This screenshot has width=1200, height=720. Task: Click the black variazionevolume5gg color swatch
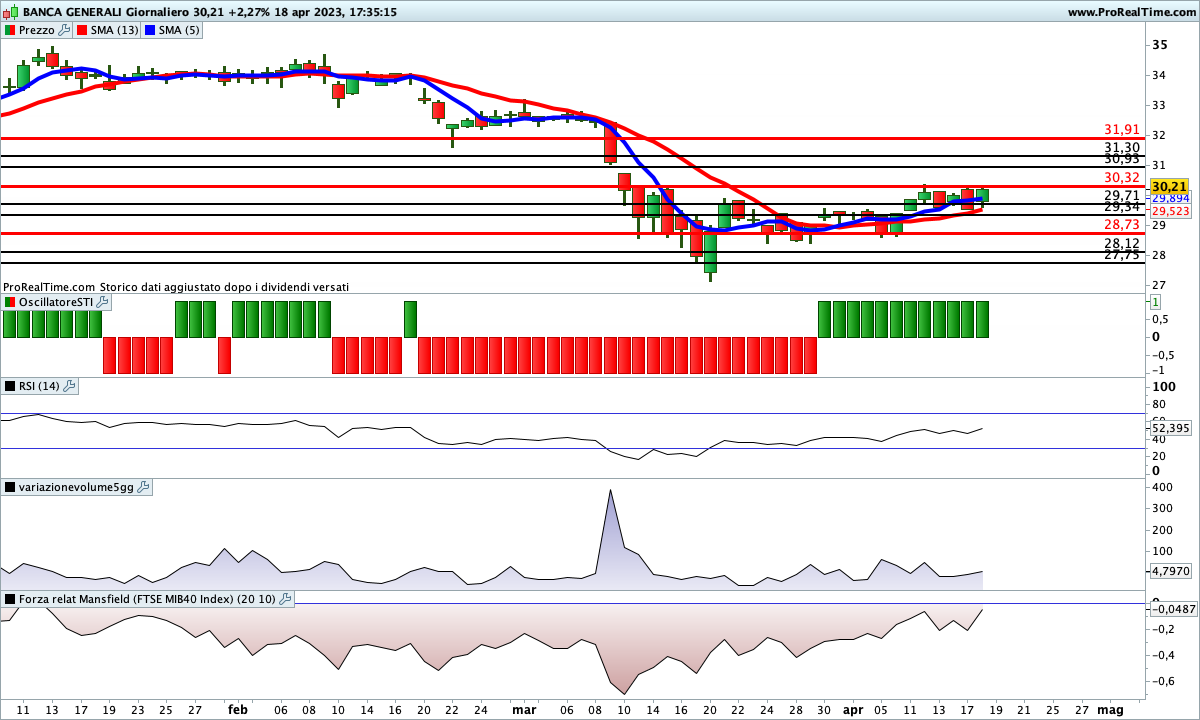pos(10,487)
